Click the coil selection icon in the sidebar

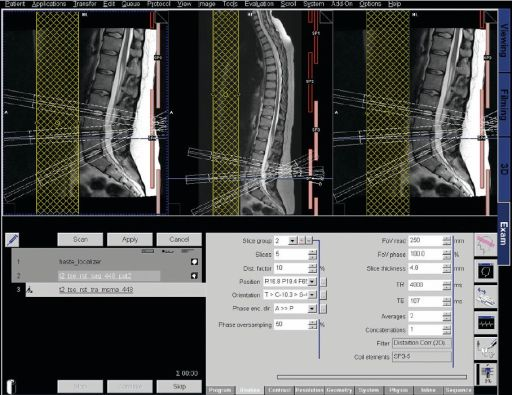485,374
